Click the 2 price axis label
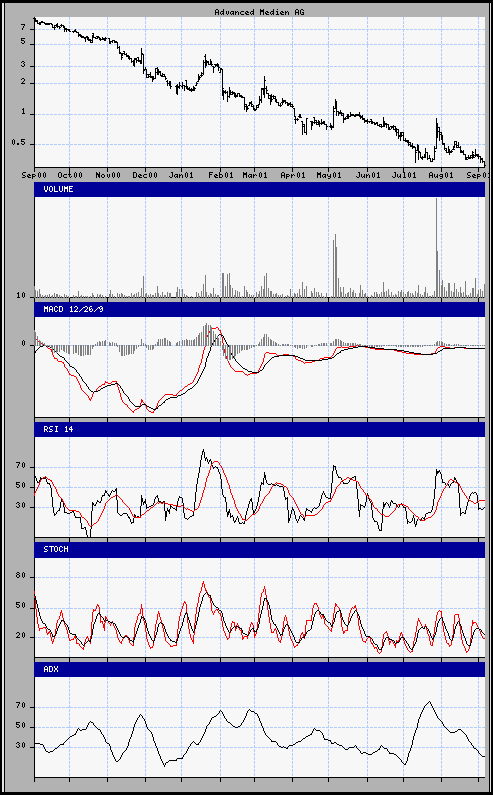Image resolution: width=493 pixels, height=795 pixels. 23,83
